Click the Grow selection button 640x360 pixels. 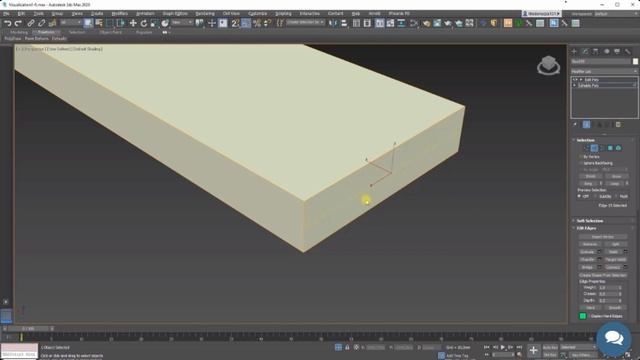tap(616, 176)
